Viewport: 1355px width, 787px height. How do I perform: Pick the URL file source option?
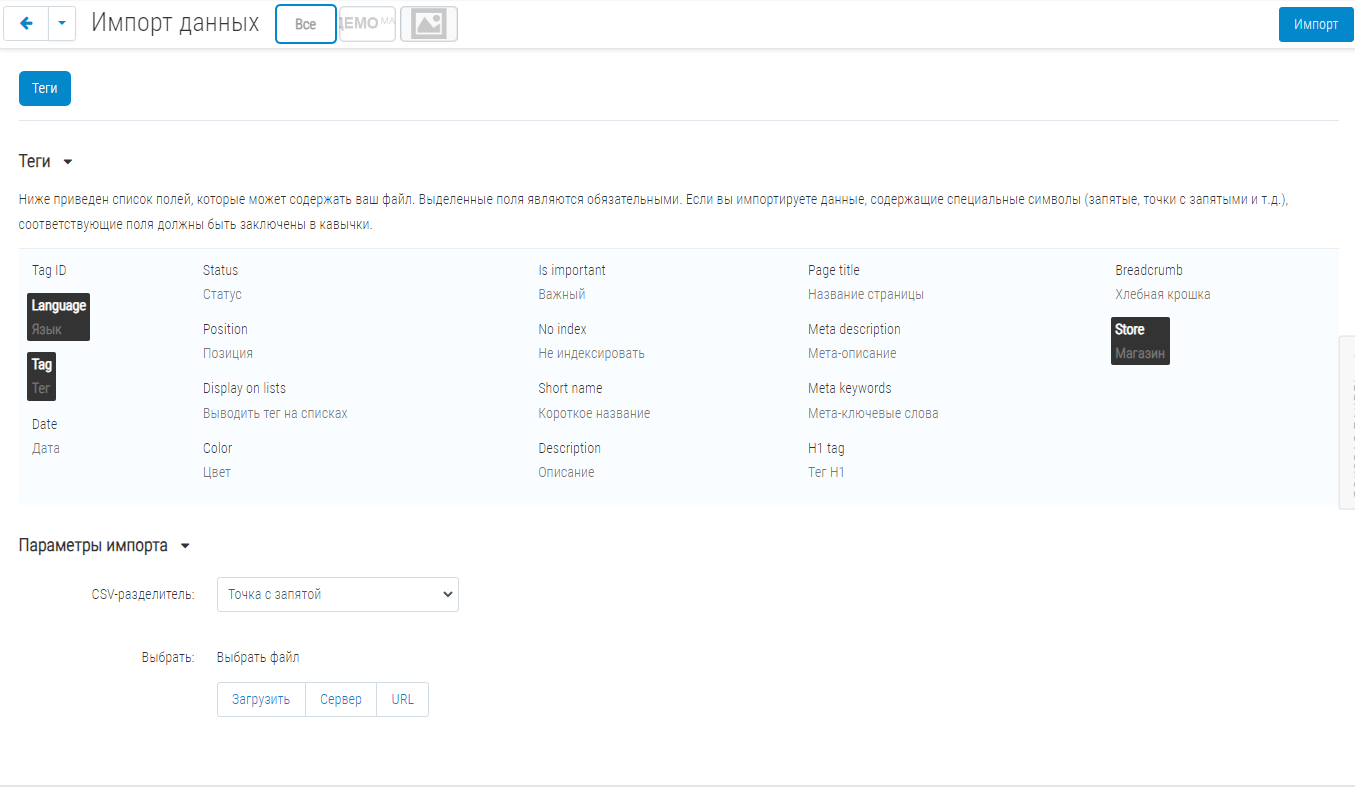click(403, 699)
